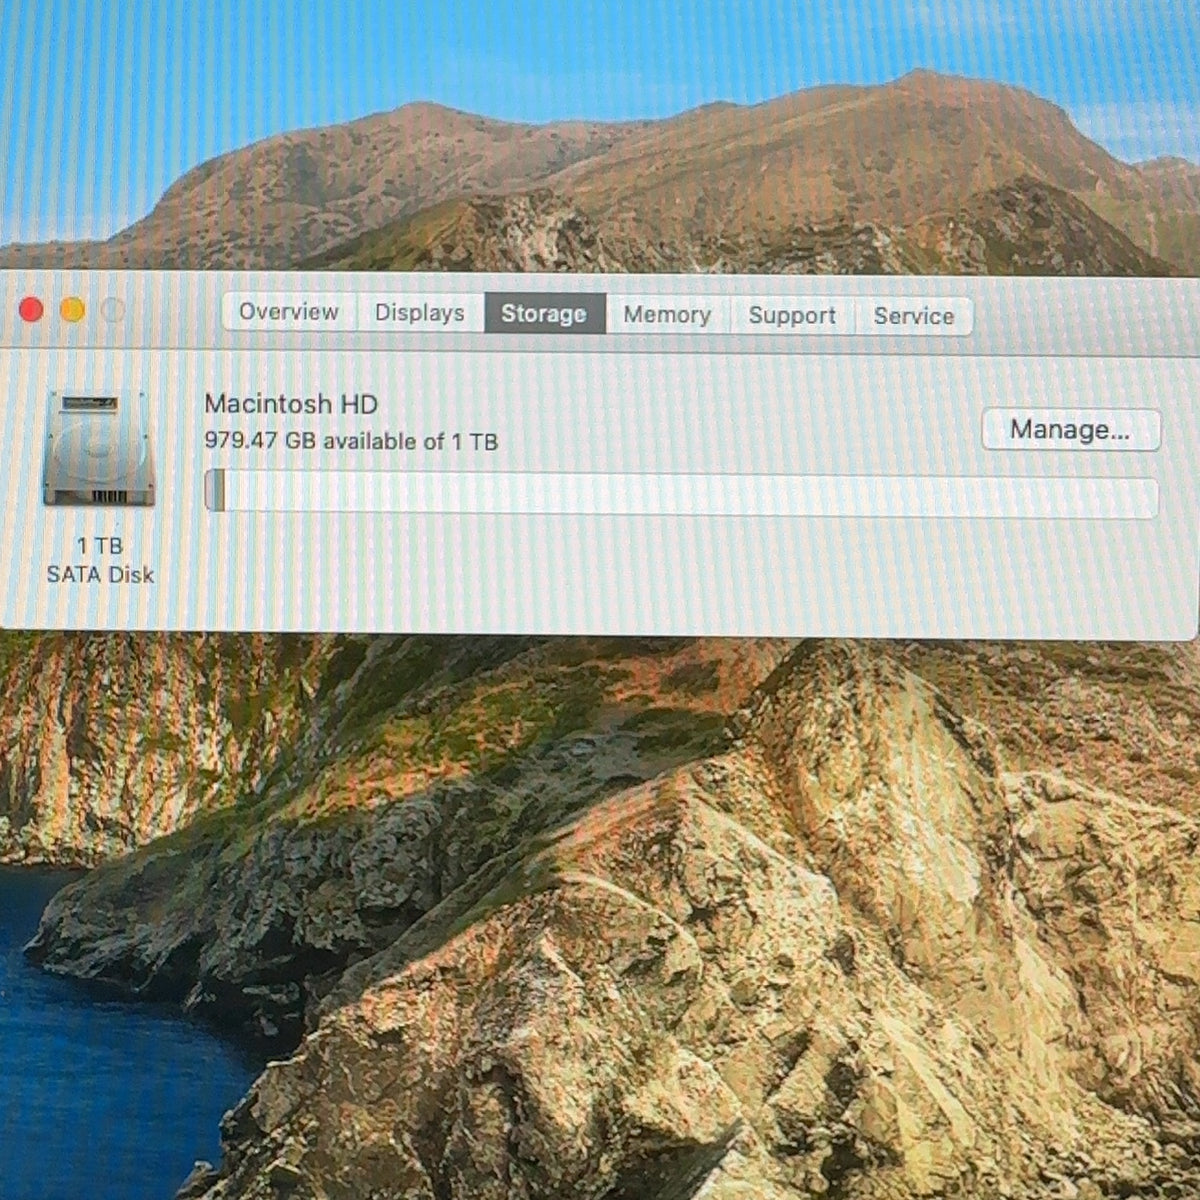Click the Macintosh HD disk icon
This screenshot has width=1200, height=1200.
tap(99, 449)
